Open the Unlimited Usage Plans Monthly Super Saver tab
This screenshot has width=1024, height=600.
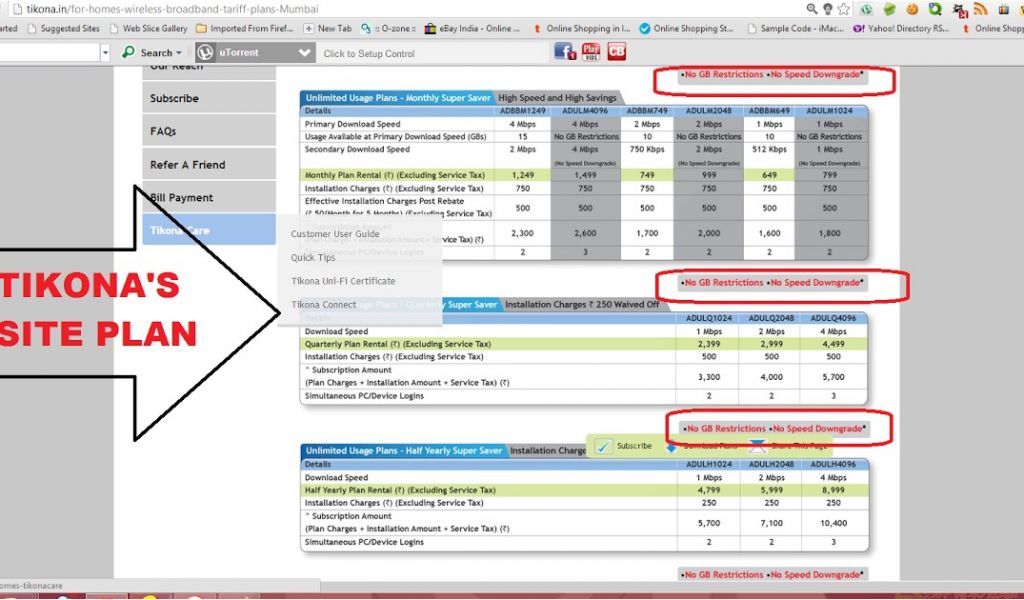[397, 98]
